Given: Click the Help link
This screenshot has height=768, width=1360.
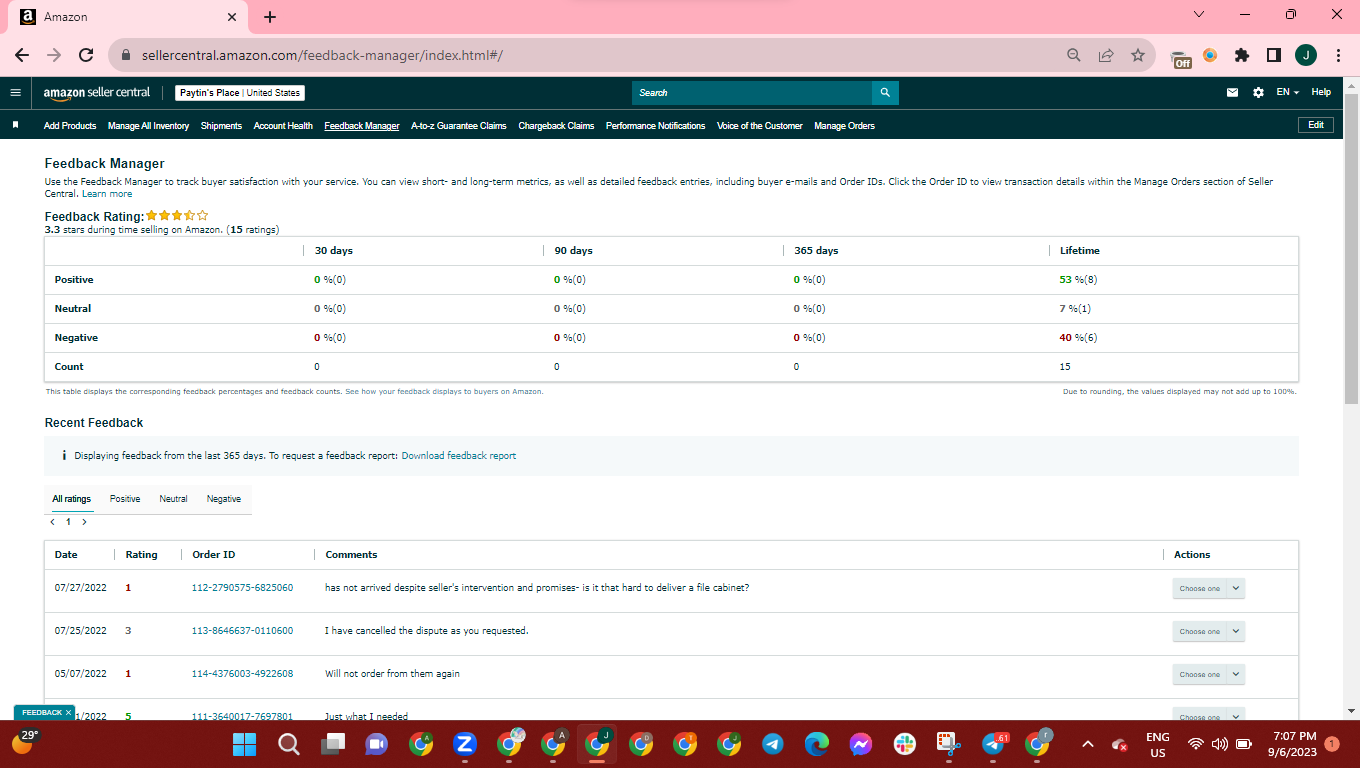Looking at the screenshot, I should tap(1321, 92).
